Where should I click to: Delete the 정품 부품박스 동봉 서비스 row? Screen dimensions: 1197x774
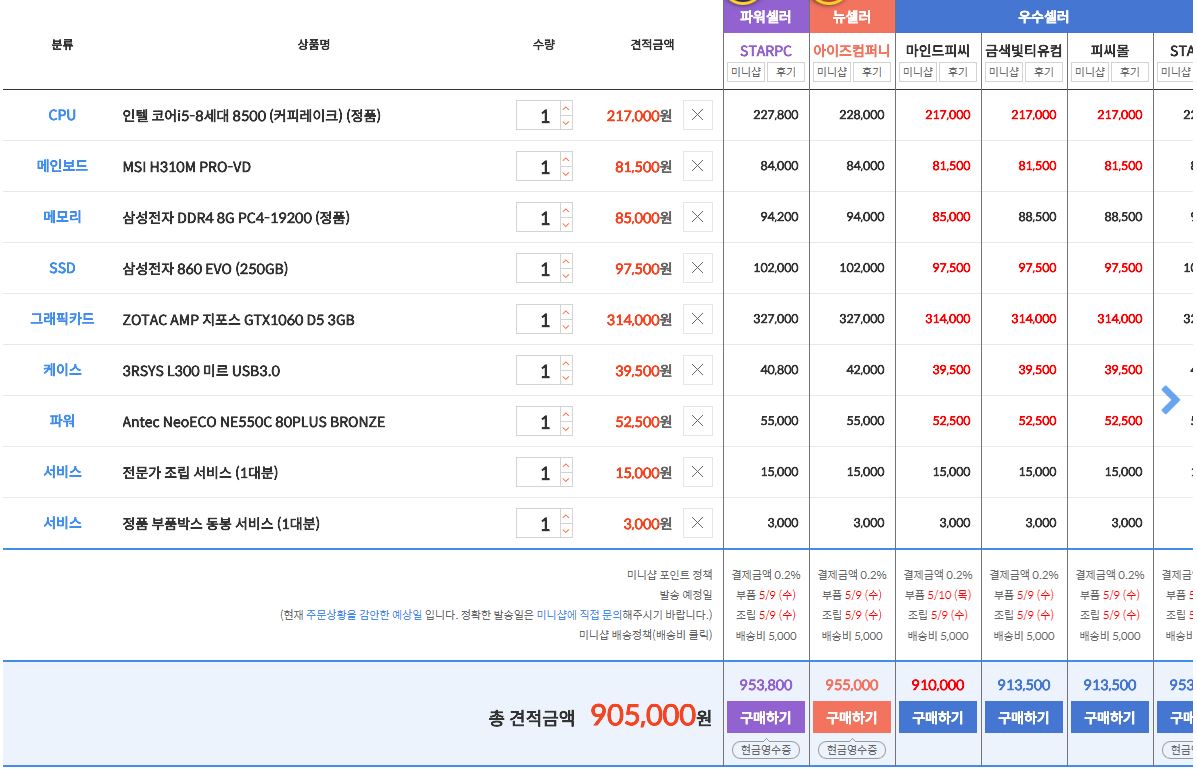point(697,523)
